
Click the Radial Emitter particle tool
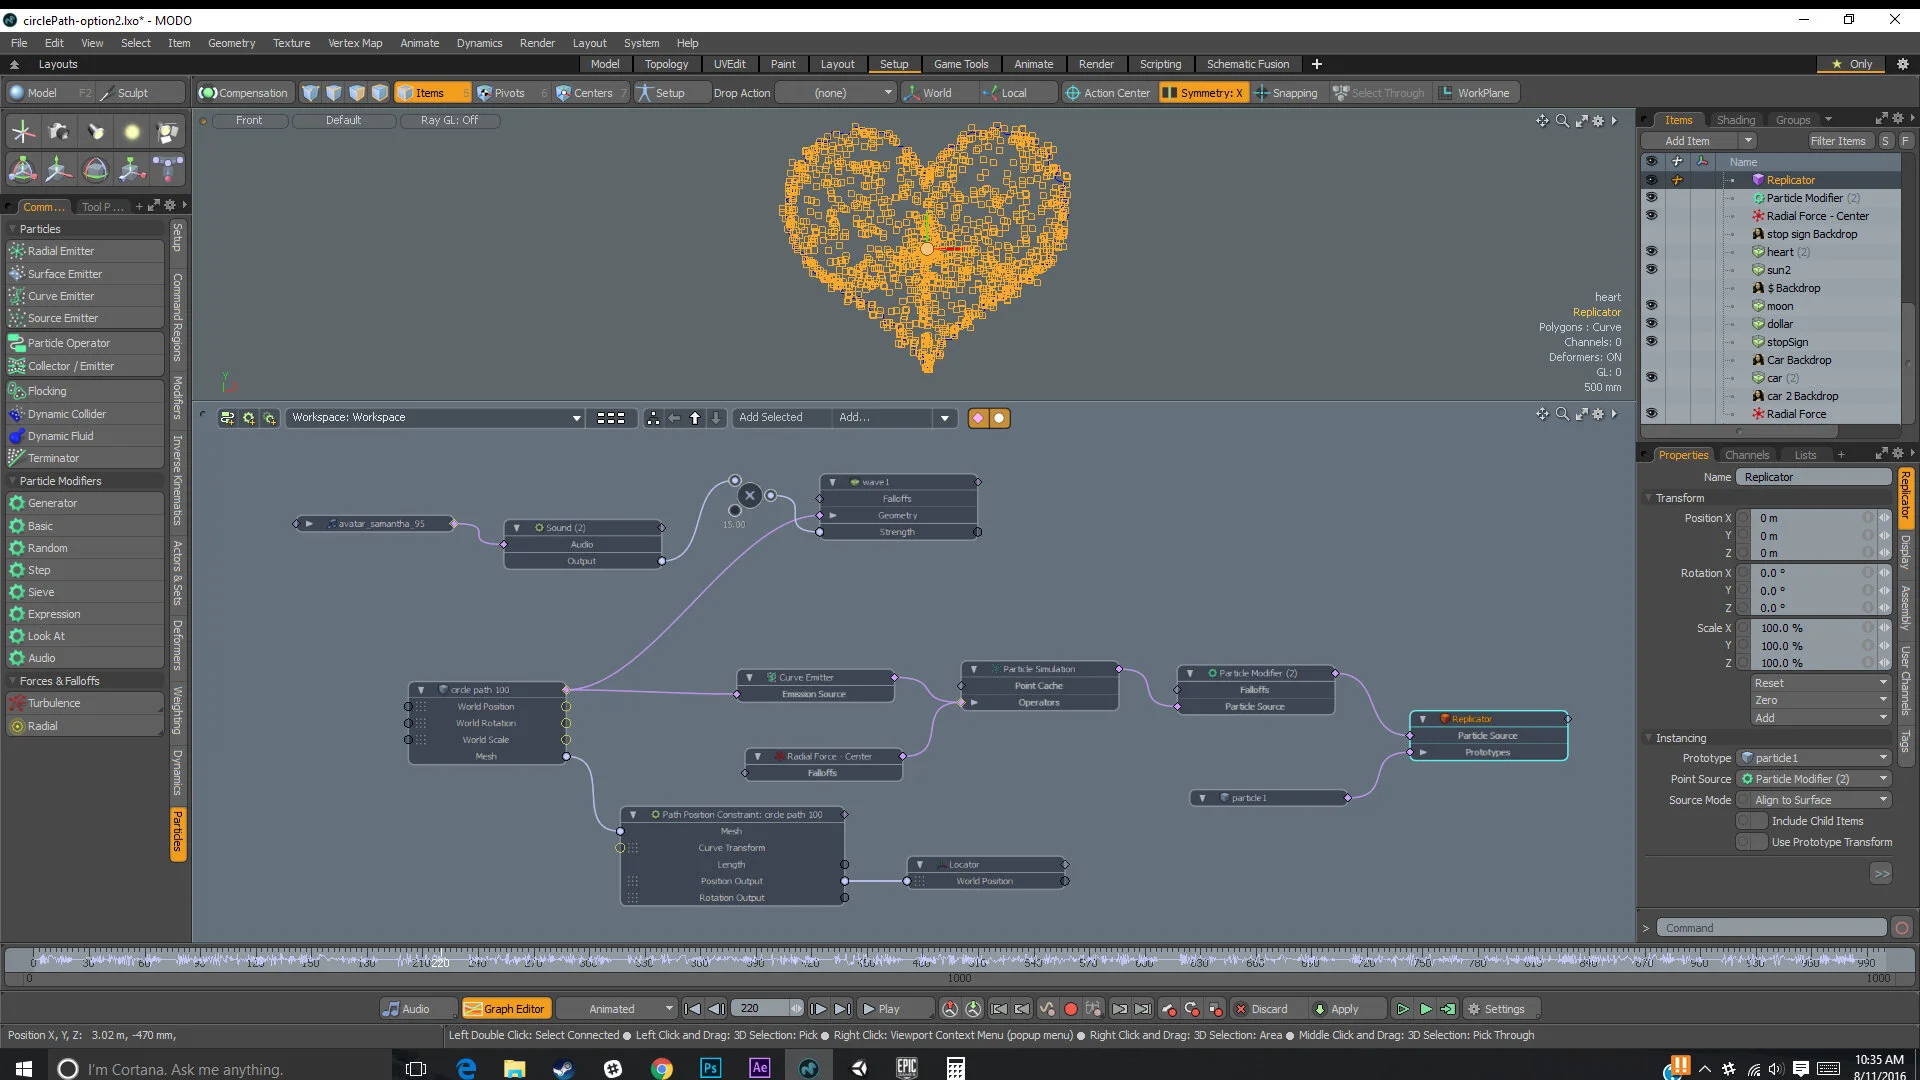tap(60, 251)
